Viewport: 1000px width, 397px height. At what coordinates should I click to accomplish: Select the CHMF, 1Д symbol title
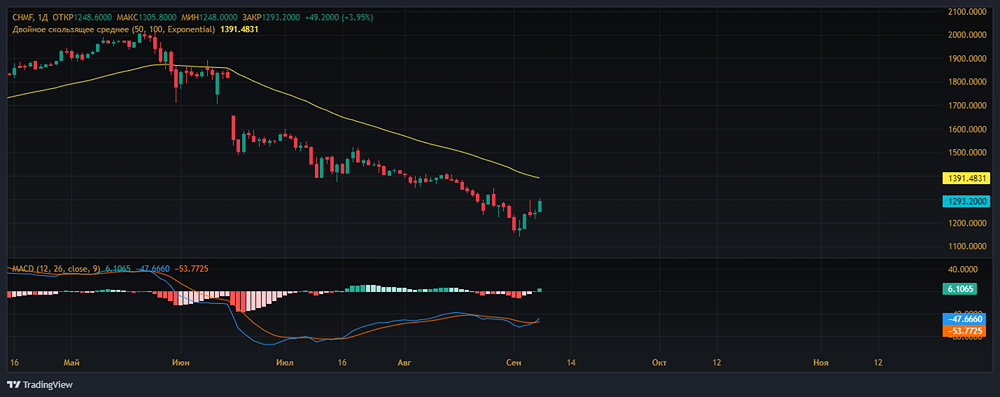tap(30, 17)
